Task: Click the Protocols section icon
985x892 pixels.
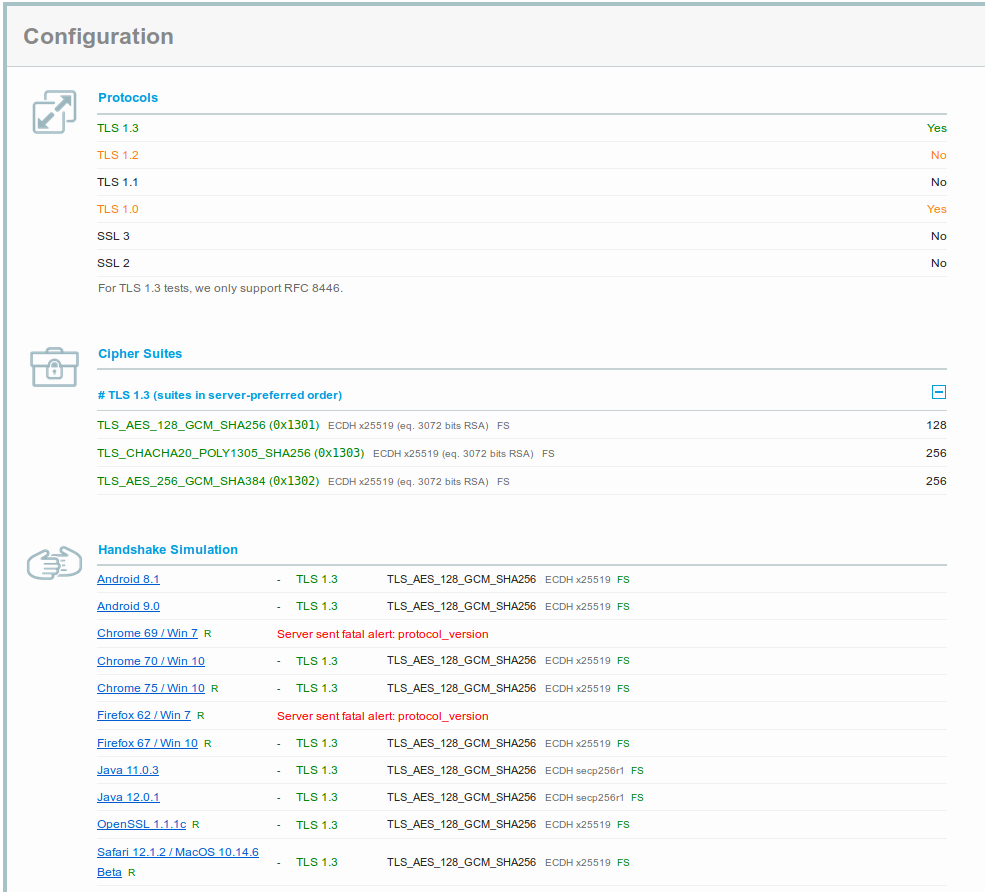Action: coord(54,111)
